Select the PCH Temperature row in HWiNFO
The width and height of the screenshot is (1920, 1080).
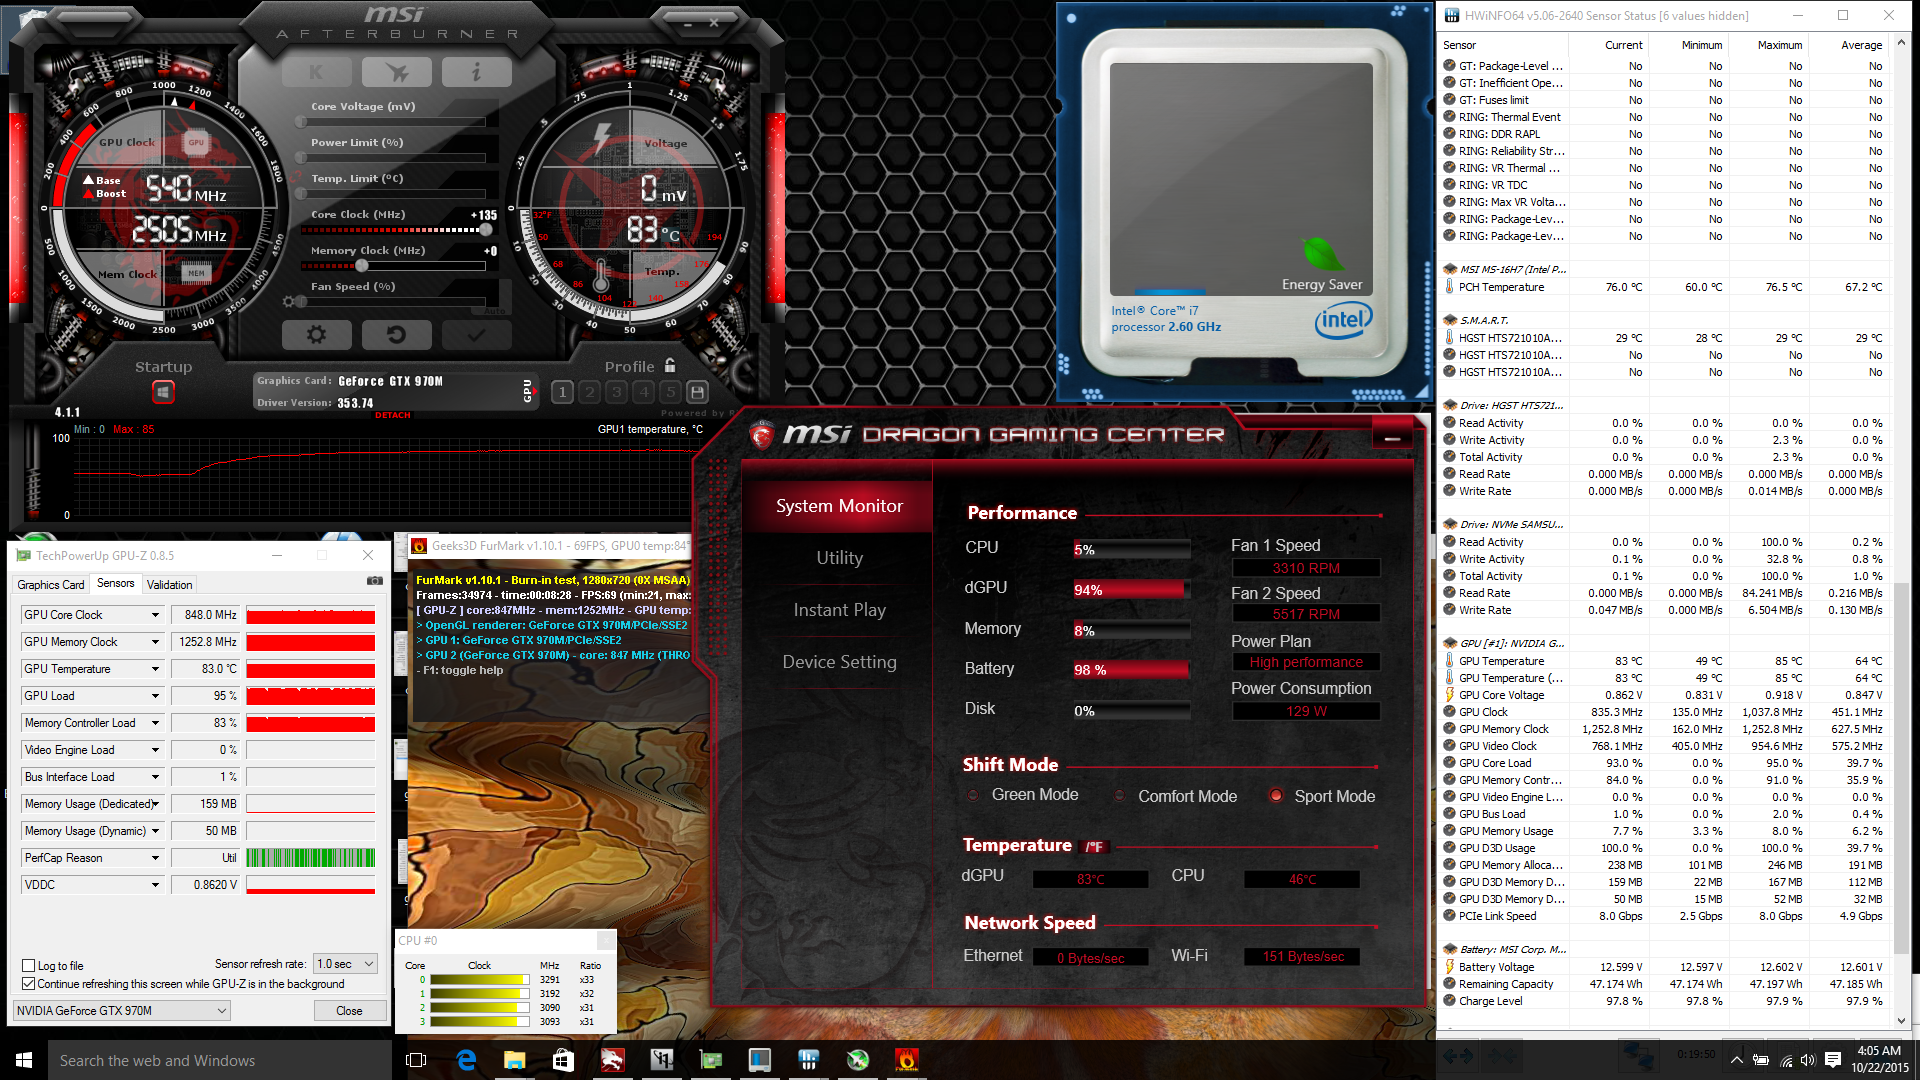(1664, 287)
